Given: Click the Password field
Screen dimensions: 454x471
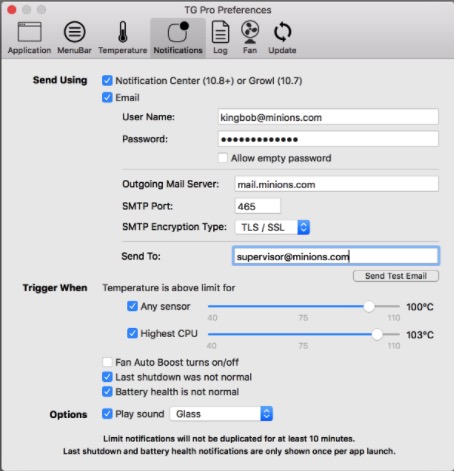Looking at the screenshot, I should point(328,139).
